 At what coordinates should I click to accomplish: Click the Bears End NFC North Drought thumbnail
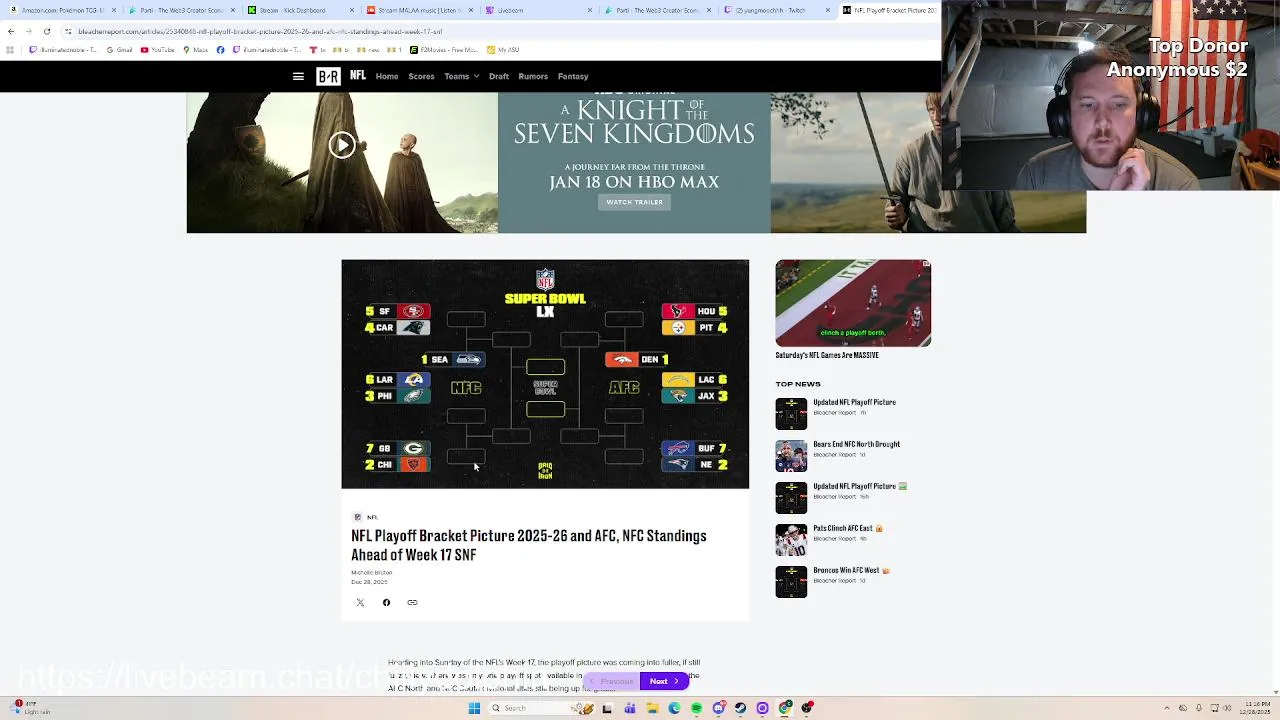point(791,456)
